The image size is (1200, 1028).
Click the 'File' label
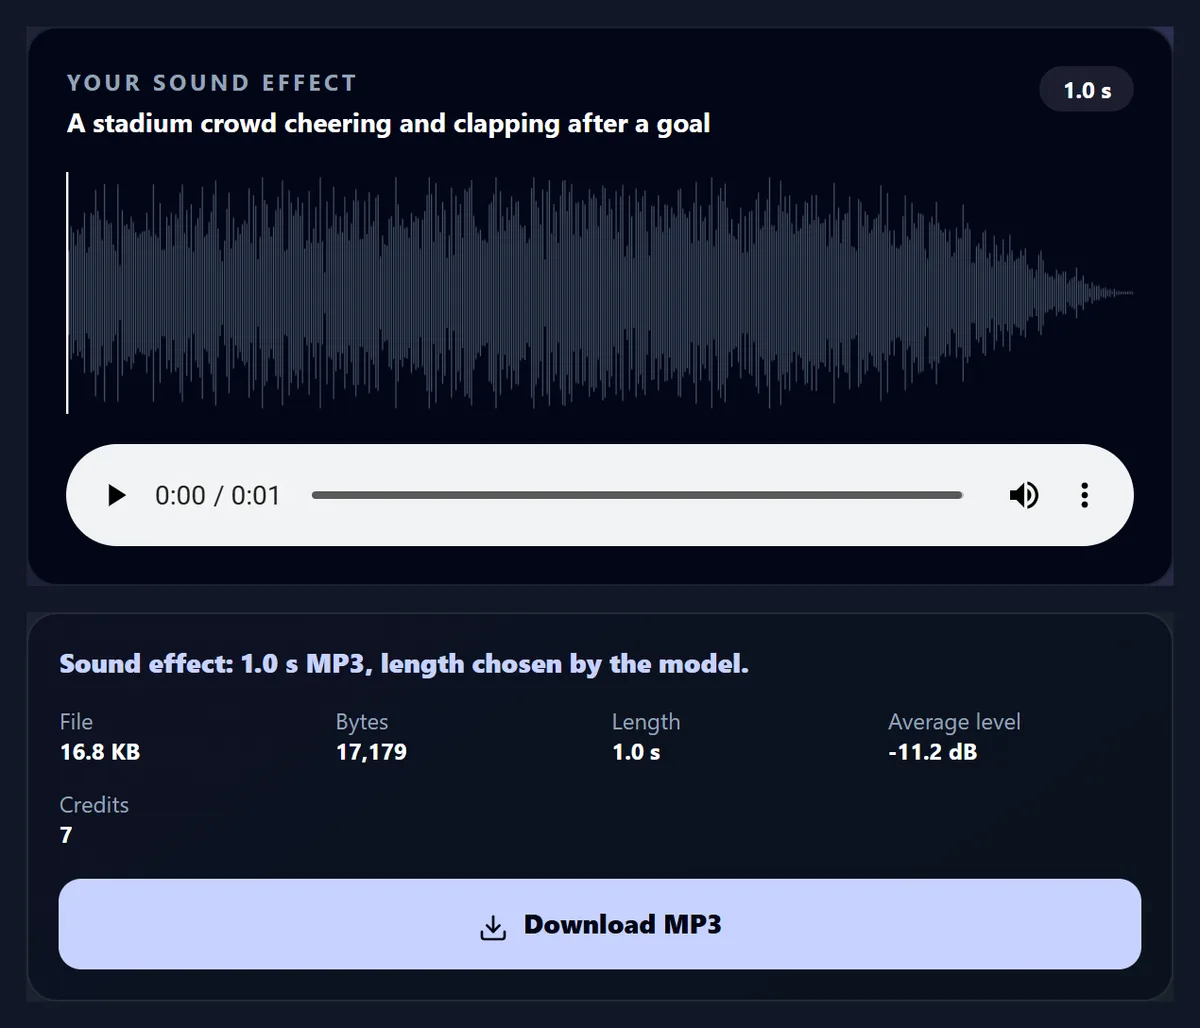[x=76, y=722]
